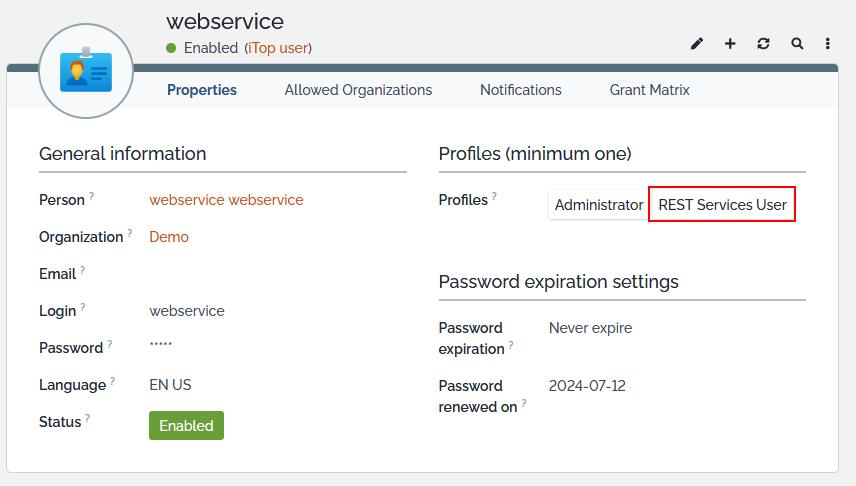Viewport: 856px width, 486px height.
Task: Switch to the Properties tab
Action: (202, 90)
